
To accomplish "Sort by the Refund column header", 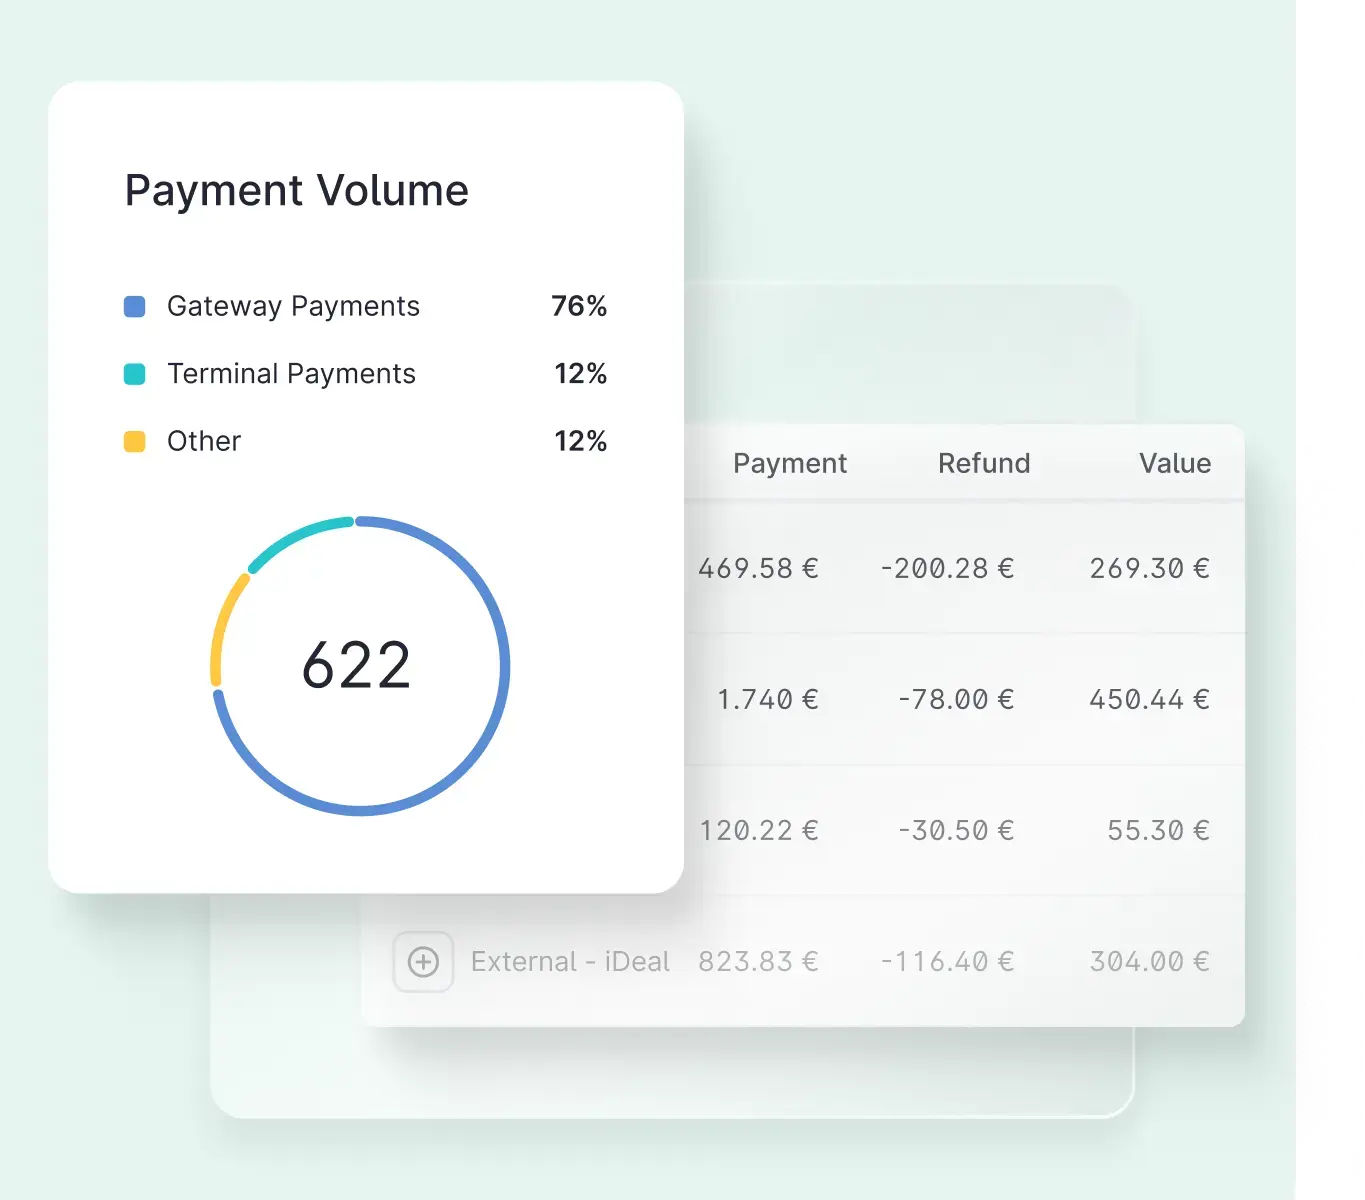I will (983, 463).
